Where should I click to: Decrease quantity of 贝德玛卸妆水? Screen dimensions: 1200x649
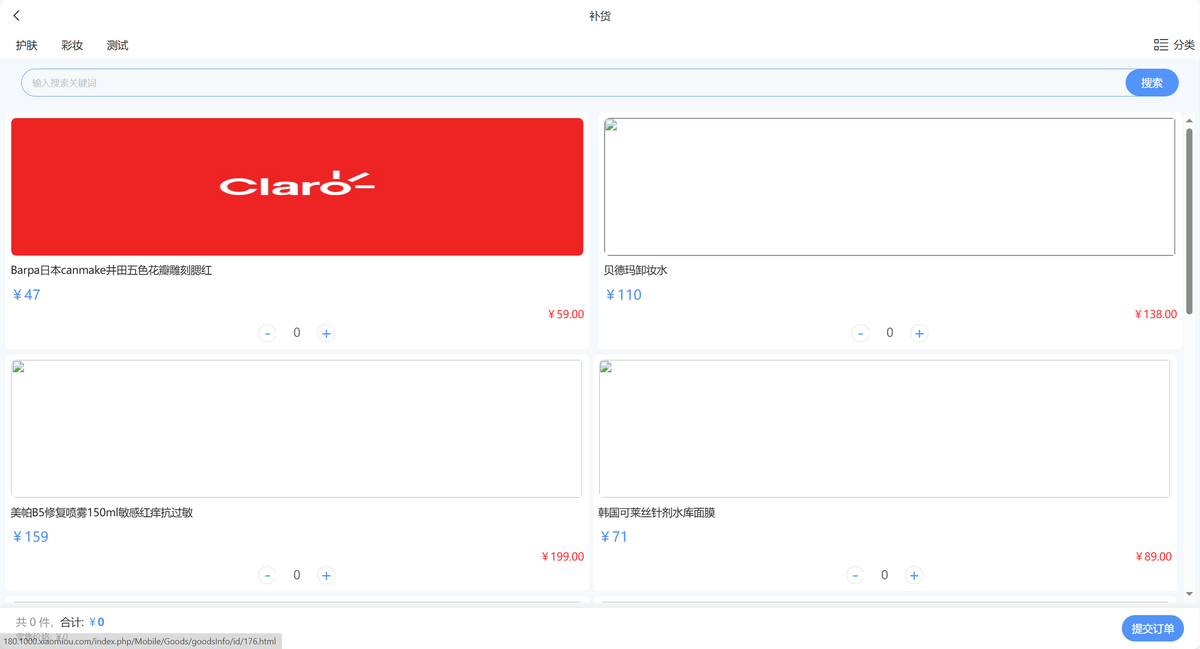[860, 333]
